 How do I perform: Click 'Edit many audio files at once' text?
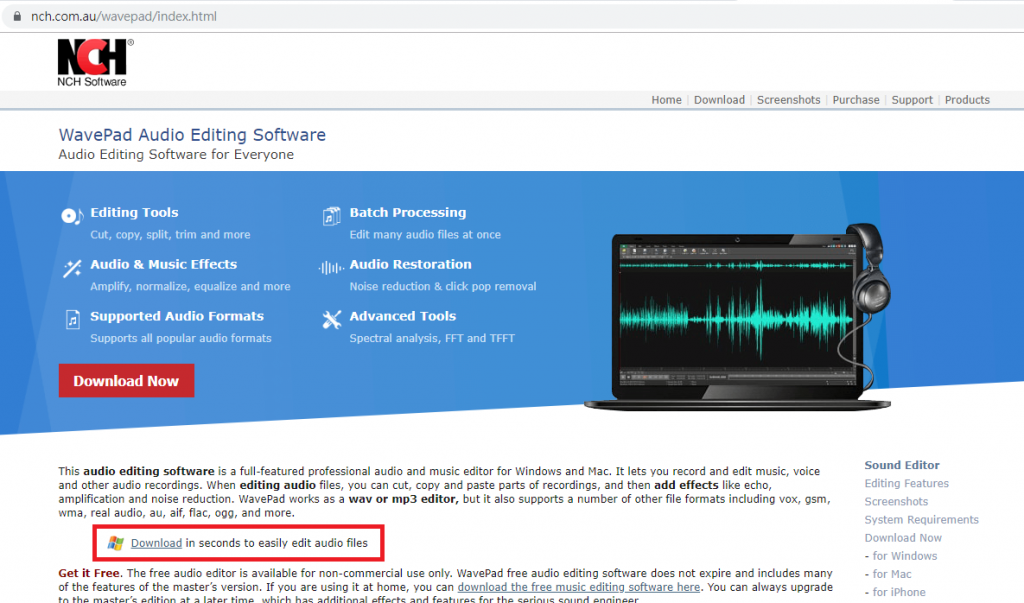pos(425,235)
